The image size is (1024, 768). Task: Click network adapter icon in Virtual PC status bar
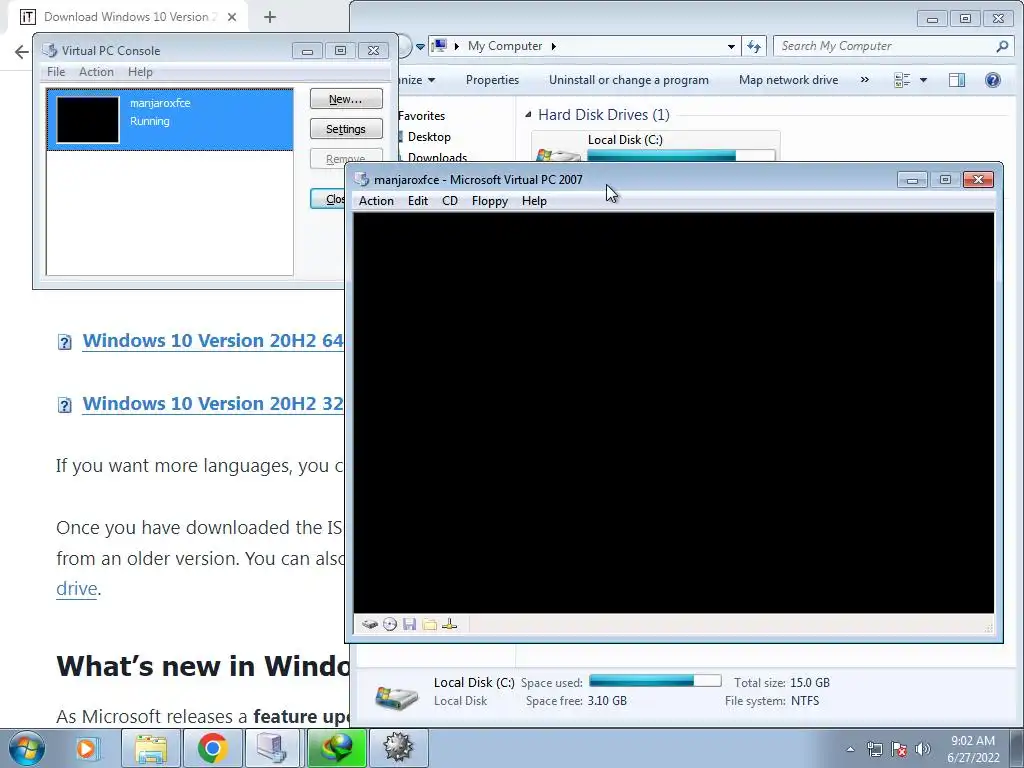[x=449, y=624]
